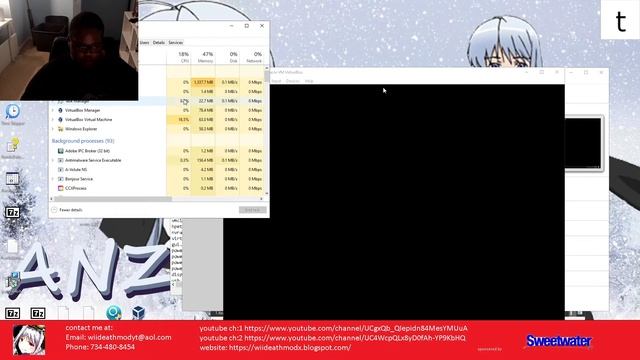Open the 7z archive icon below the calendar icon

click(x=12, y=212)
